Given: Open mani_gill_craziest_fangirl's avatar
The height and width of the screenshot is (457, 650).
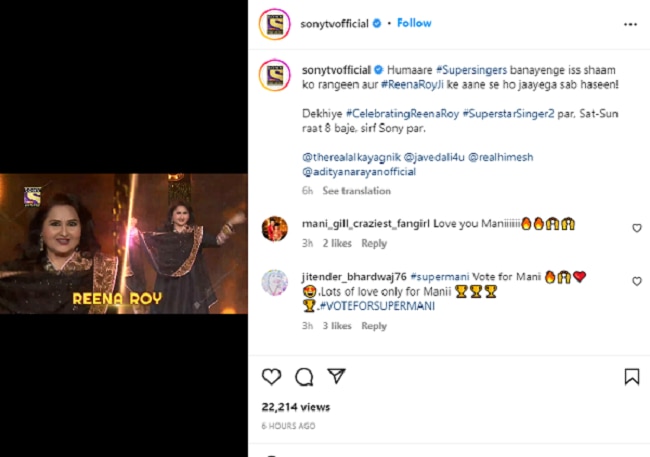Looking at the screenshot, I should [x=274, y=229].
